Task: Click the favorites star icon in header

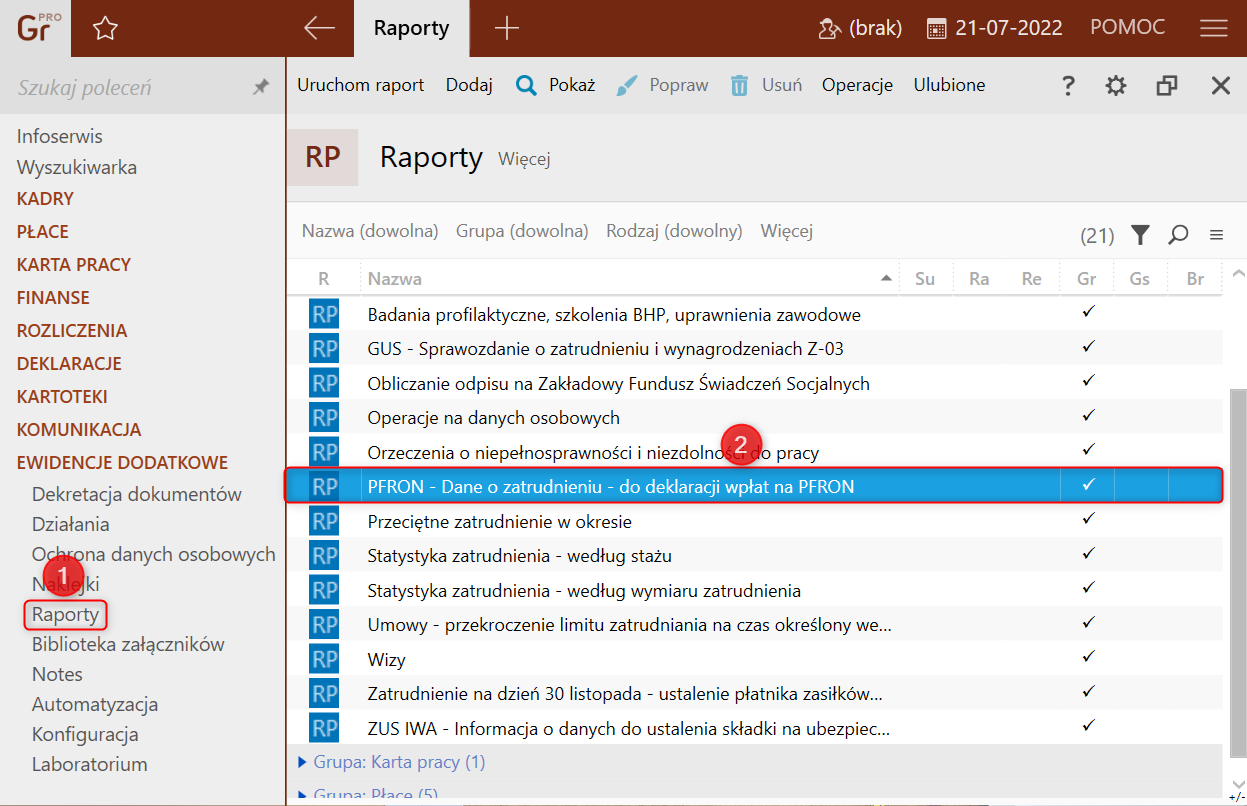Action: tap(105, 29)
